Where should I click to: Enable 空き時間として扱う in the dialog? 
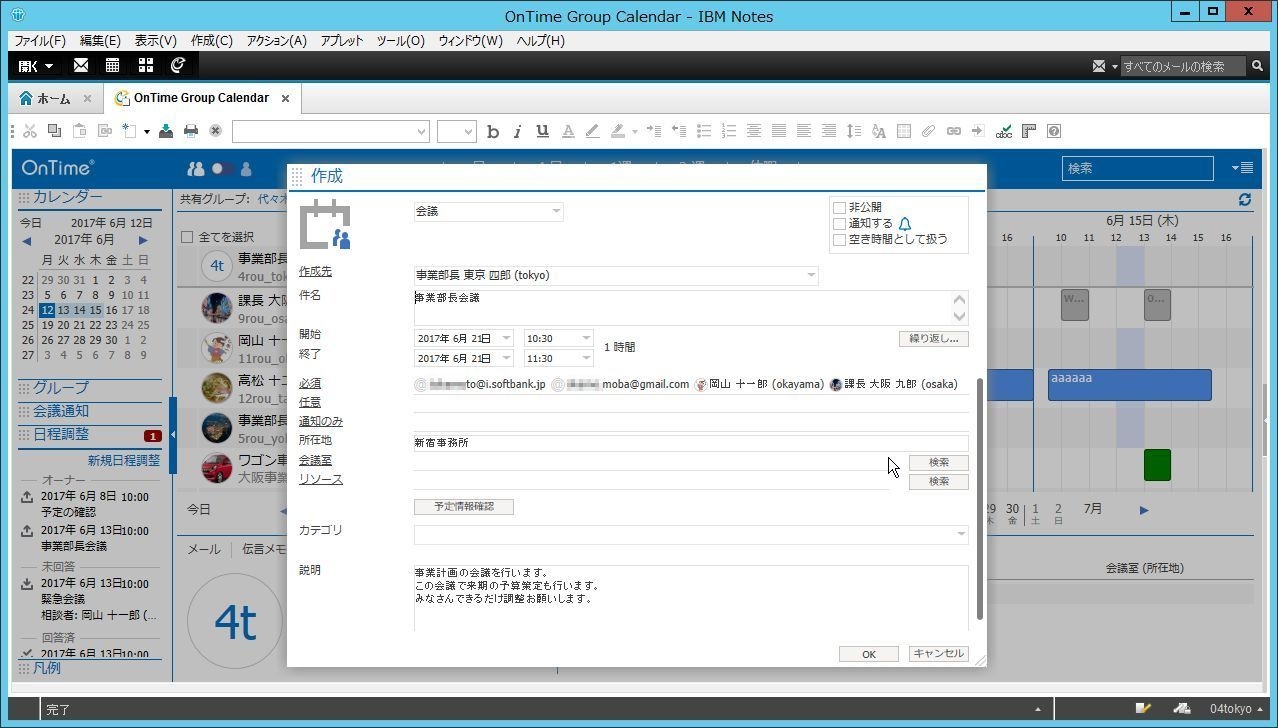839,239
